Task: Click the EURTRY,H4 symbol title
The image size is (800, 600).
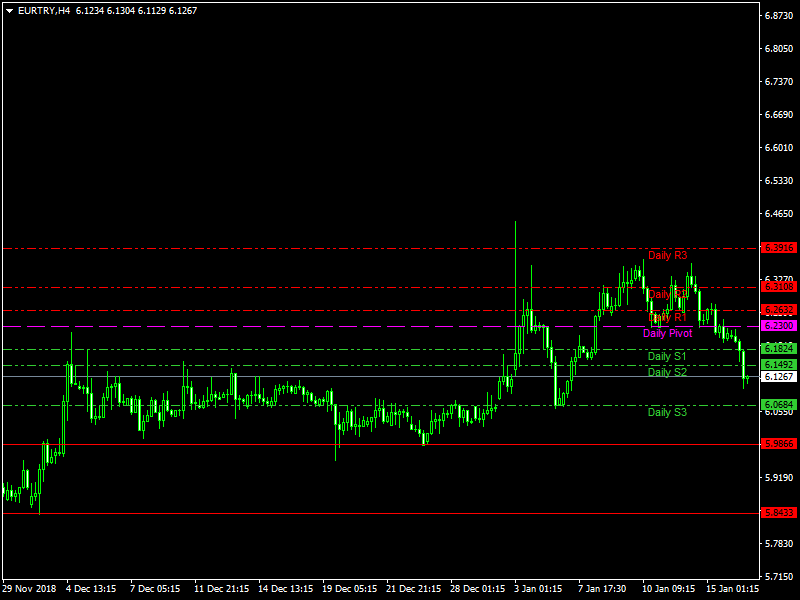Action: [44, 10]
